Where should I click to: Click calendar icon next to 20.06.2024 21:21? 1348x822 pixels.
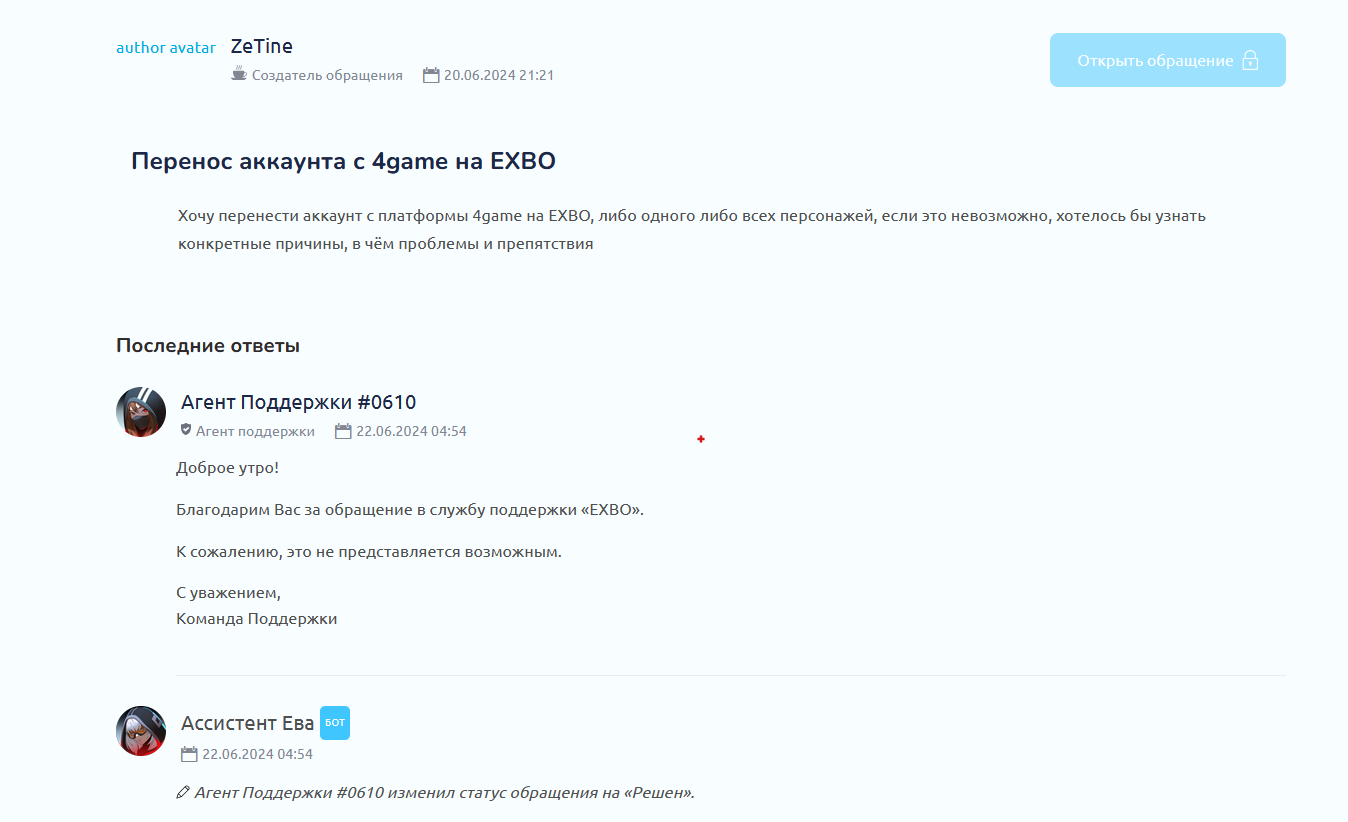point(431,75)
